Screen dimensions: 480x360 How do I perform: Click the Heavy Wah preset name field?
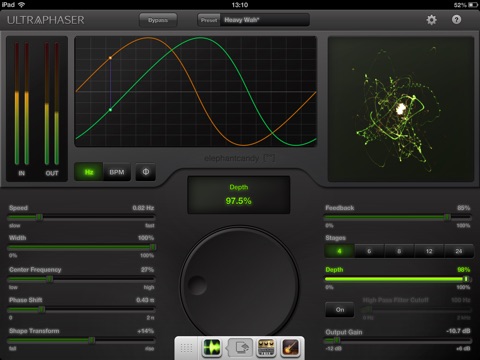point(265,20)
